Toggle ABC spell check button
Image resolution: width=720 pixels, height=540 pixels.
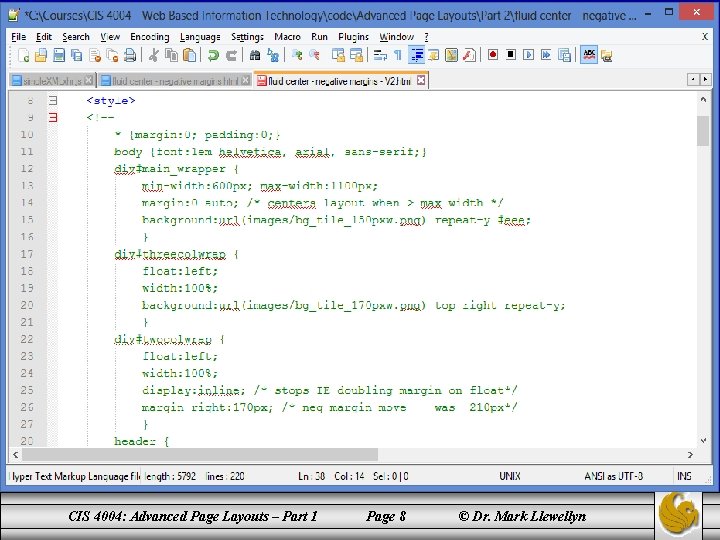pos(589,56)
